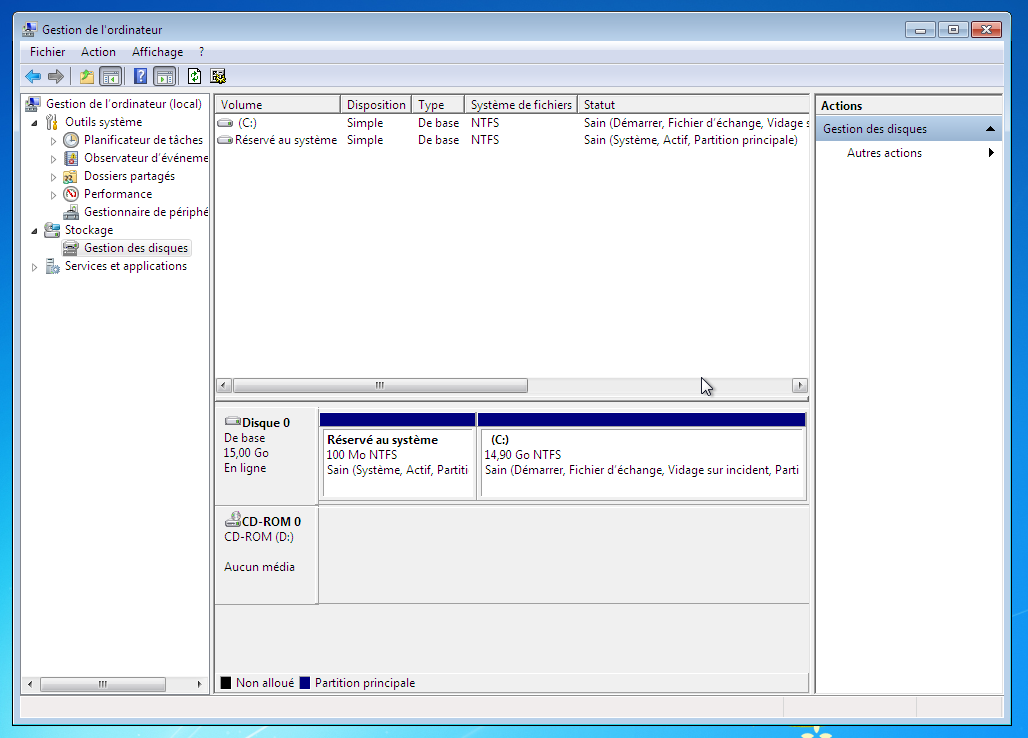
Task: Click the tree pane scroll-right arrow
Action: coord(199,684)
